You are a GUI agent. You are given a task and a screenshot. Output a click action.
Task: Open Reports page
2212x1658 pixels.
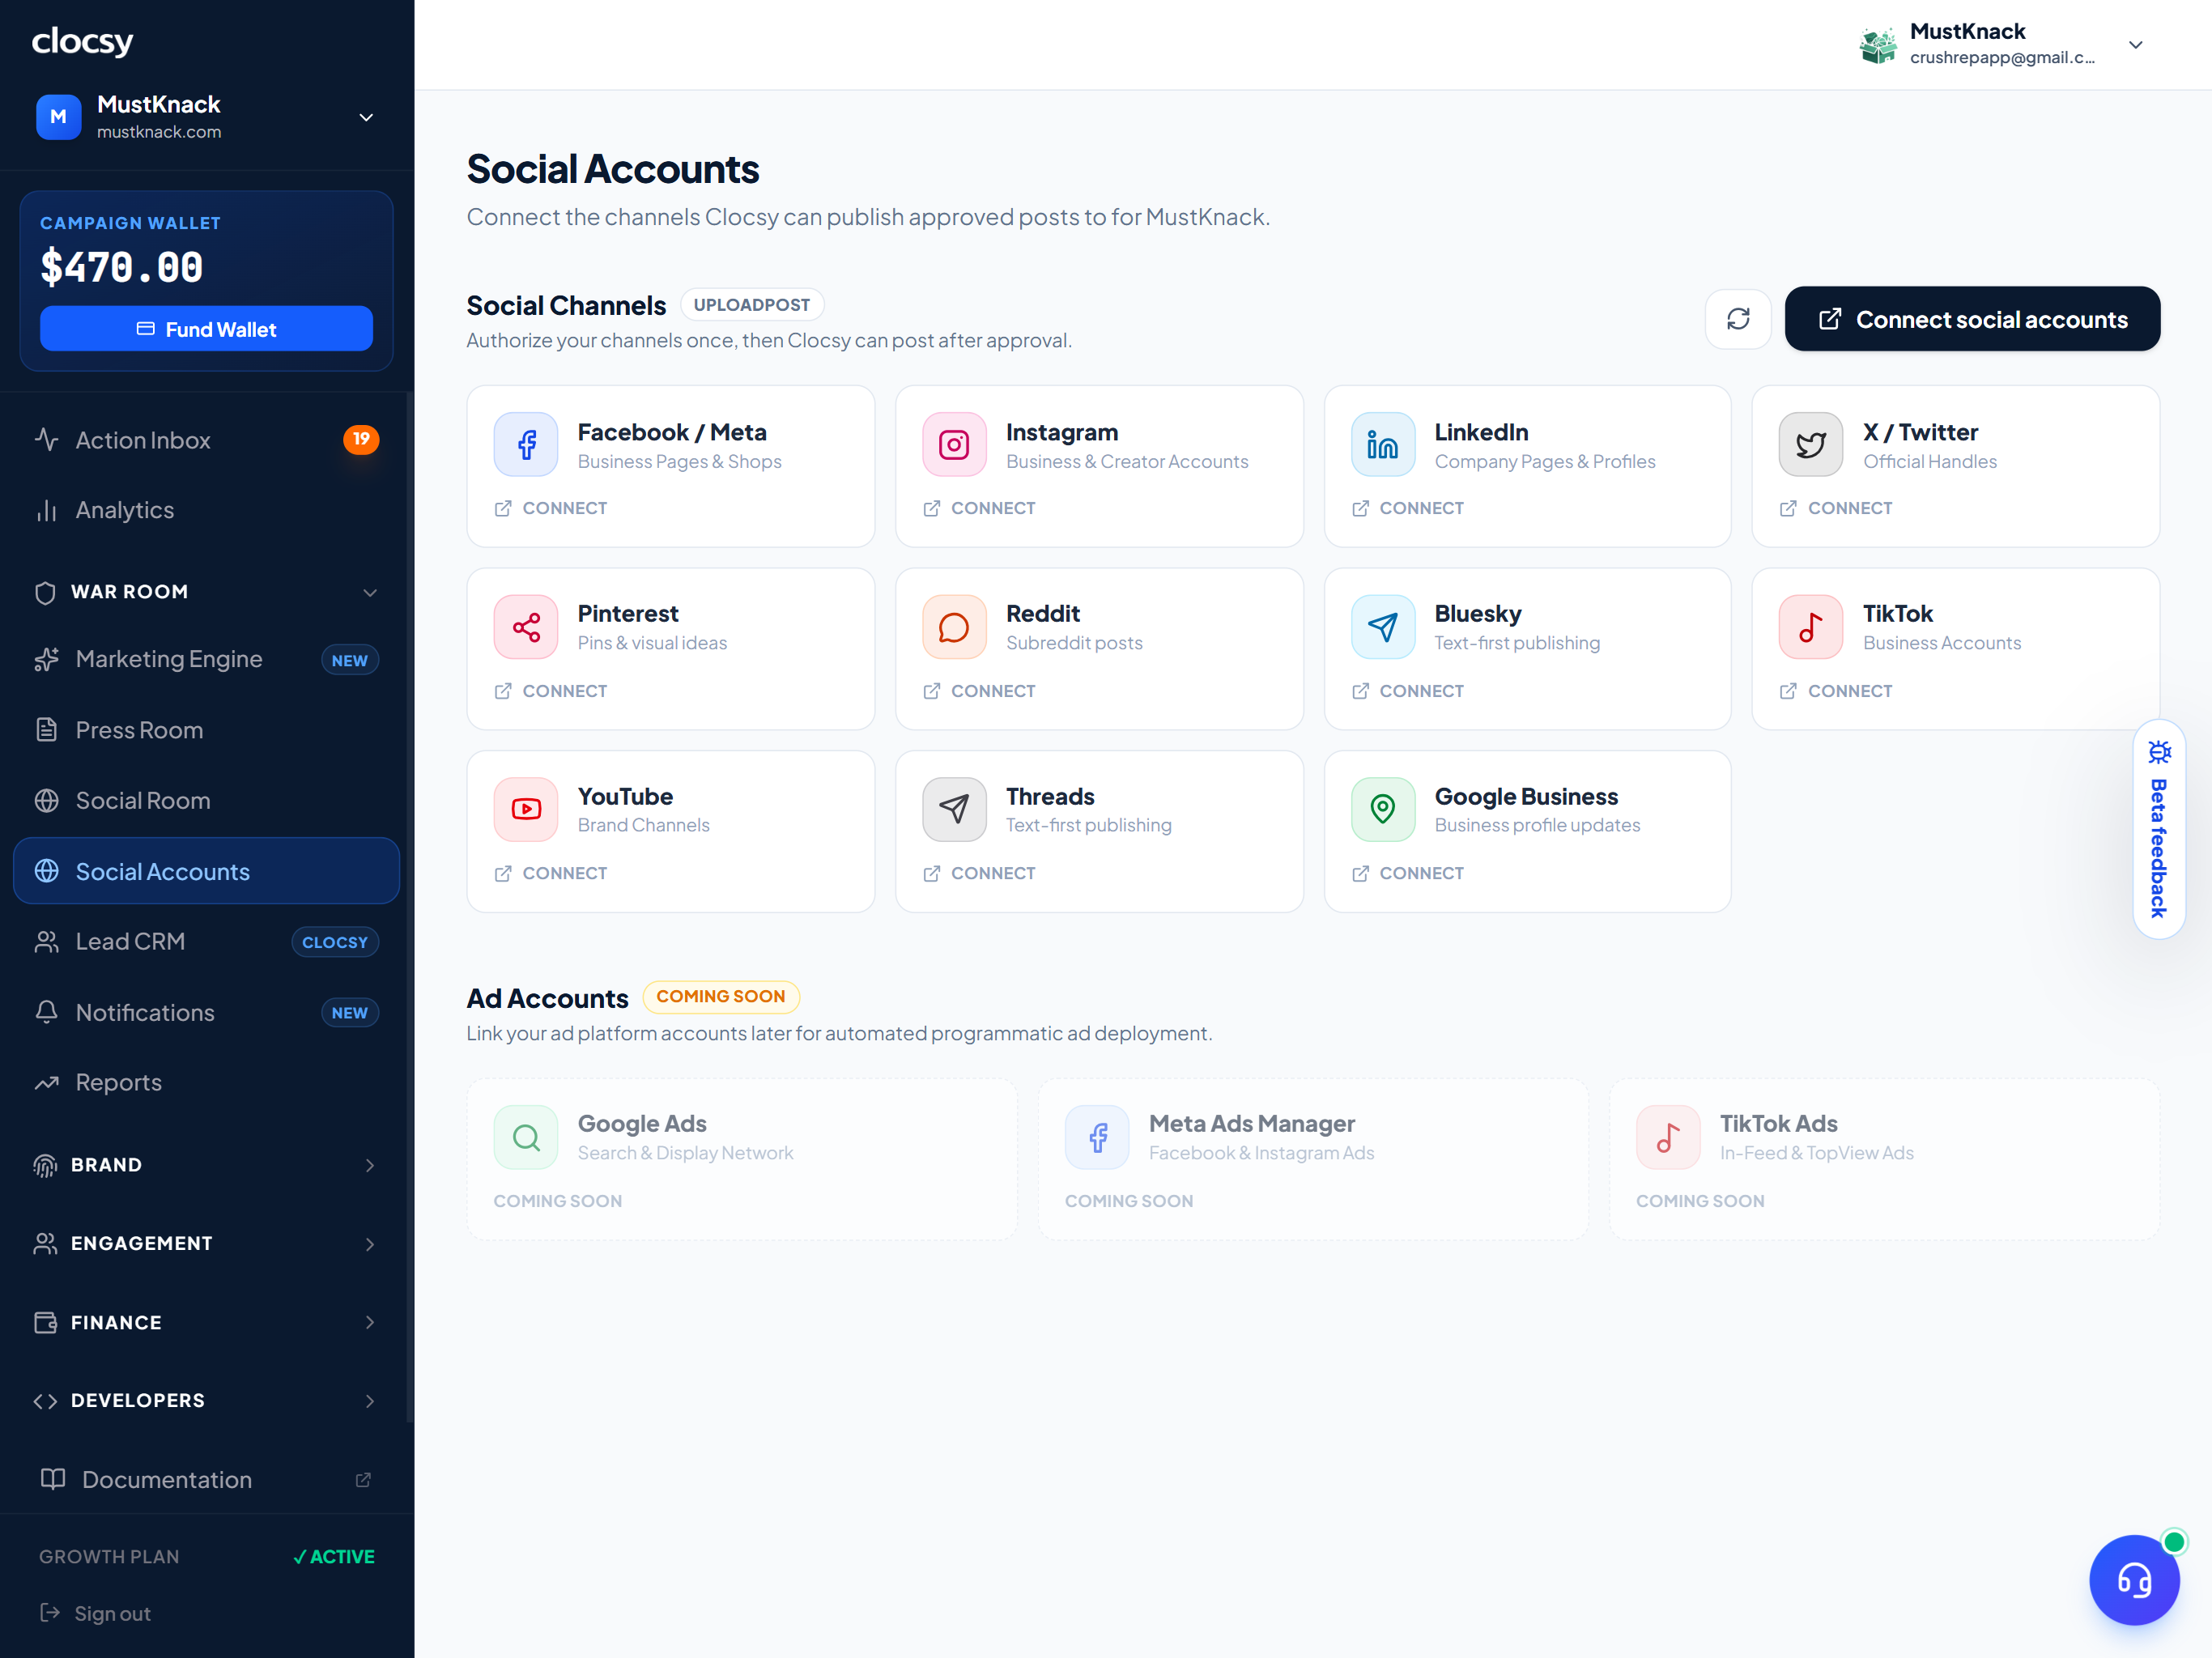coord(206,1082)
